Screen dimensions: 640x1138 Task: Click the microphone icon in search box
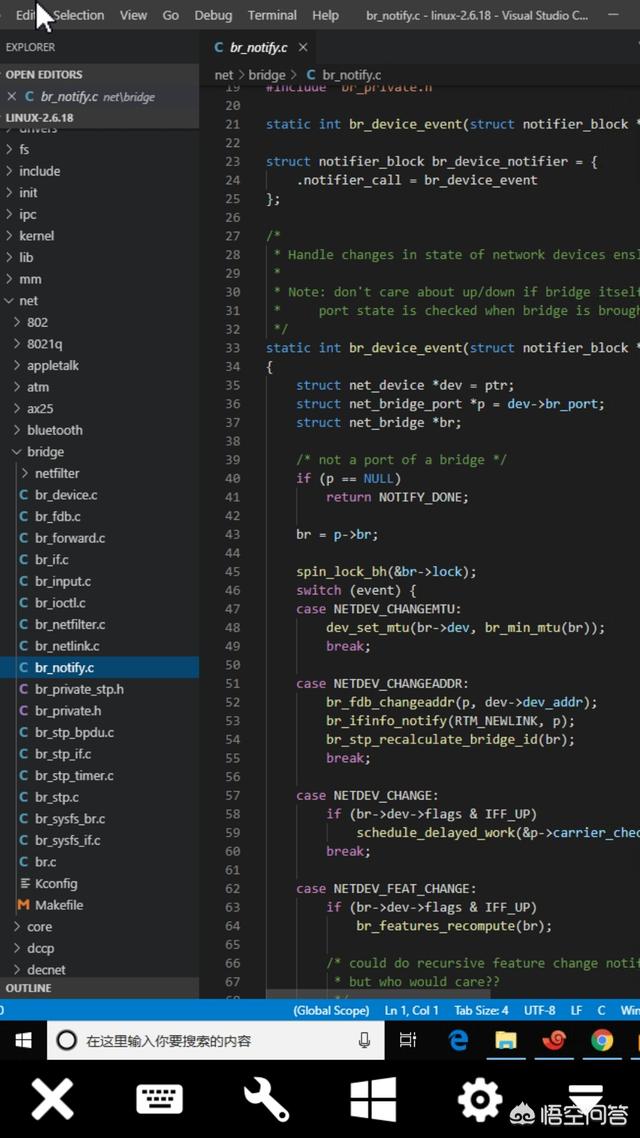pyautogui.click(x=365, y=1041)
